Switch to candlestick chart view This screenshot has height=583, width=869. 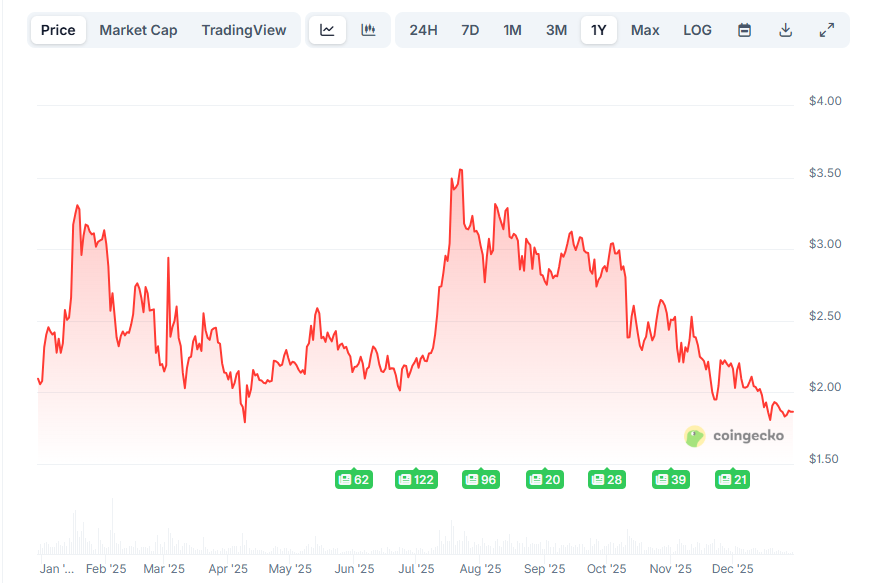(x=368, y=29)
